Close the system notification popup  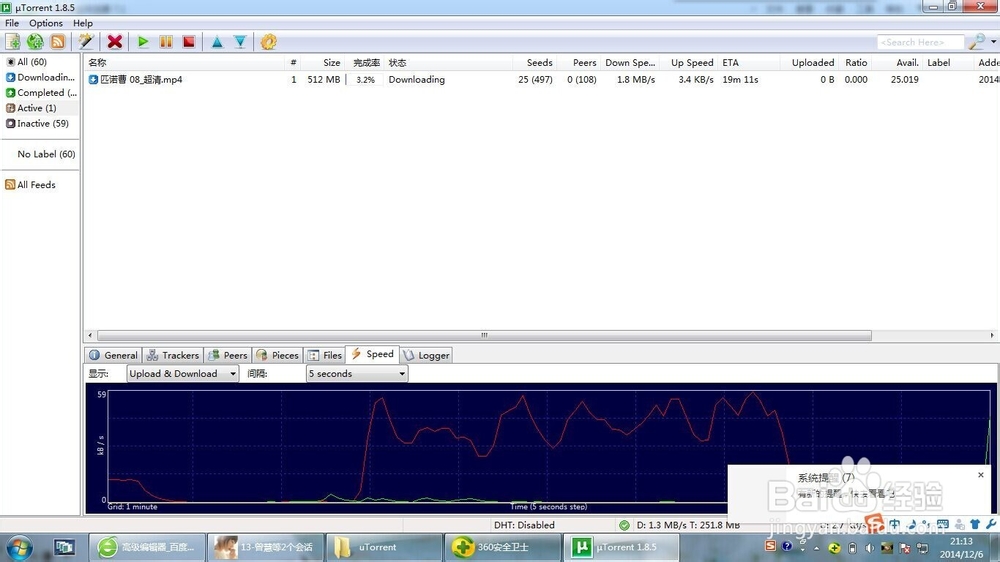pos(981,475)
